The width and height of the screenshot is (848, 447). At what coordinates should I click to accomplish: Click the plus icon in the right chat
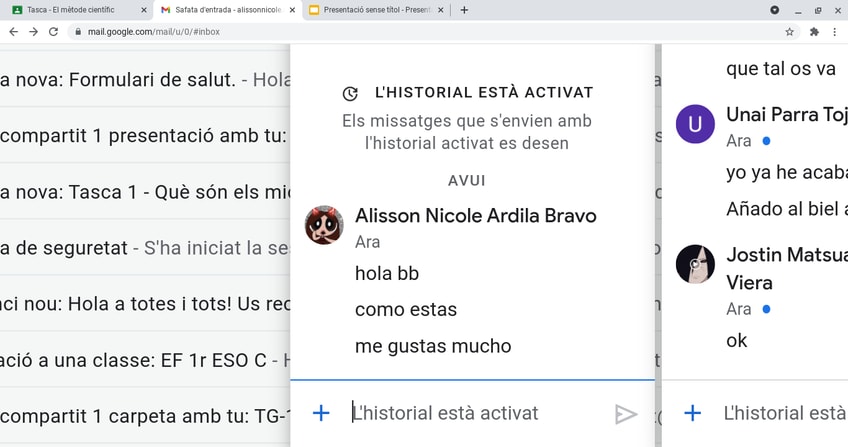693,413
